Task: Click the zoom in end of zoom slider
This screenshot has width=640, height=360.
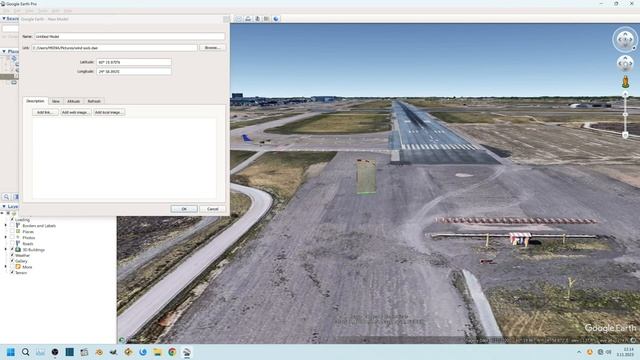Action: tap(625, 94)
